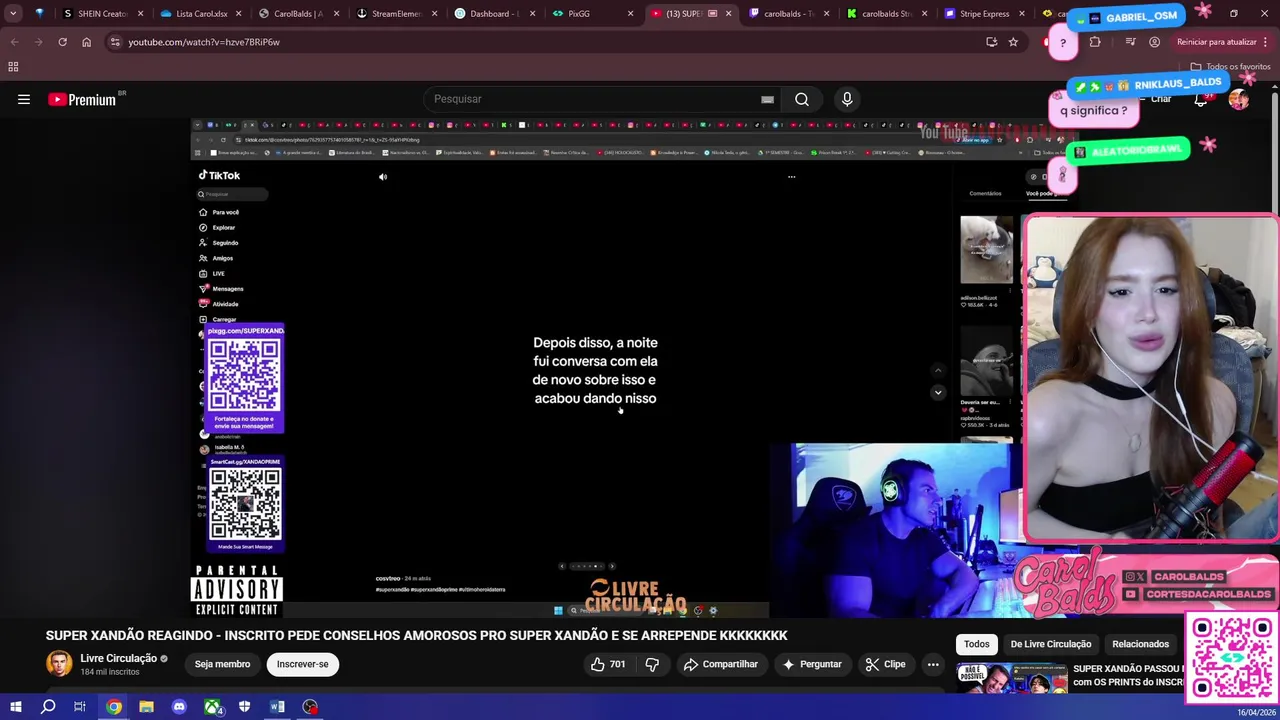Click the Seja membro button
Image resolution: width=1280 pixels, height=720 pixels.
coord(222,664)
